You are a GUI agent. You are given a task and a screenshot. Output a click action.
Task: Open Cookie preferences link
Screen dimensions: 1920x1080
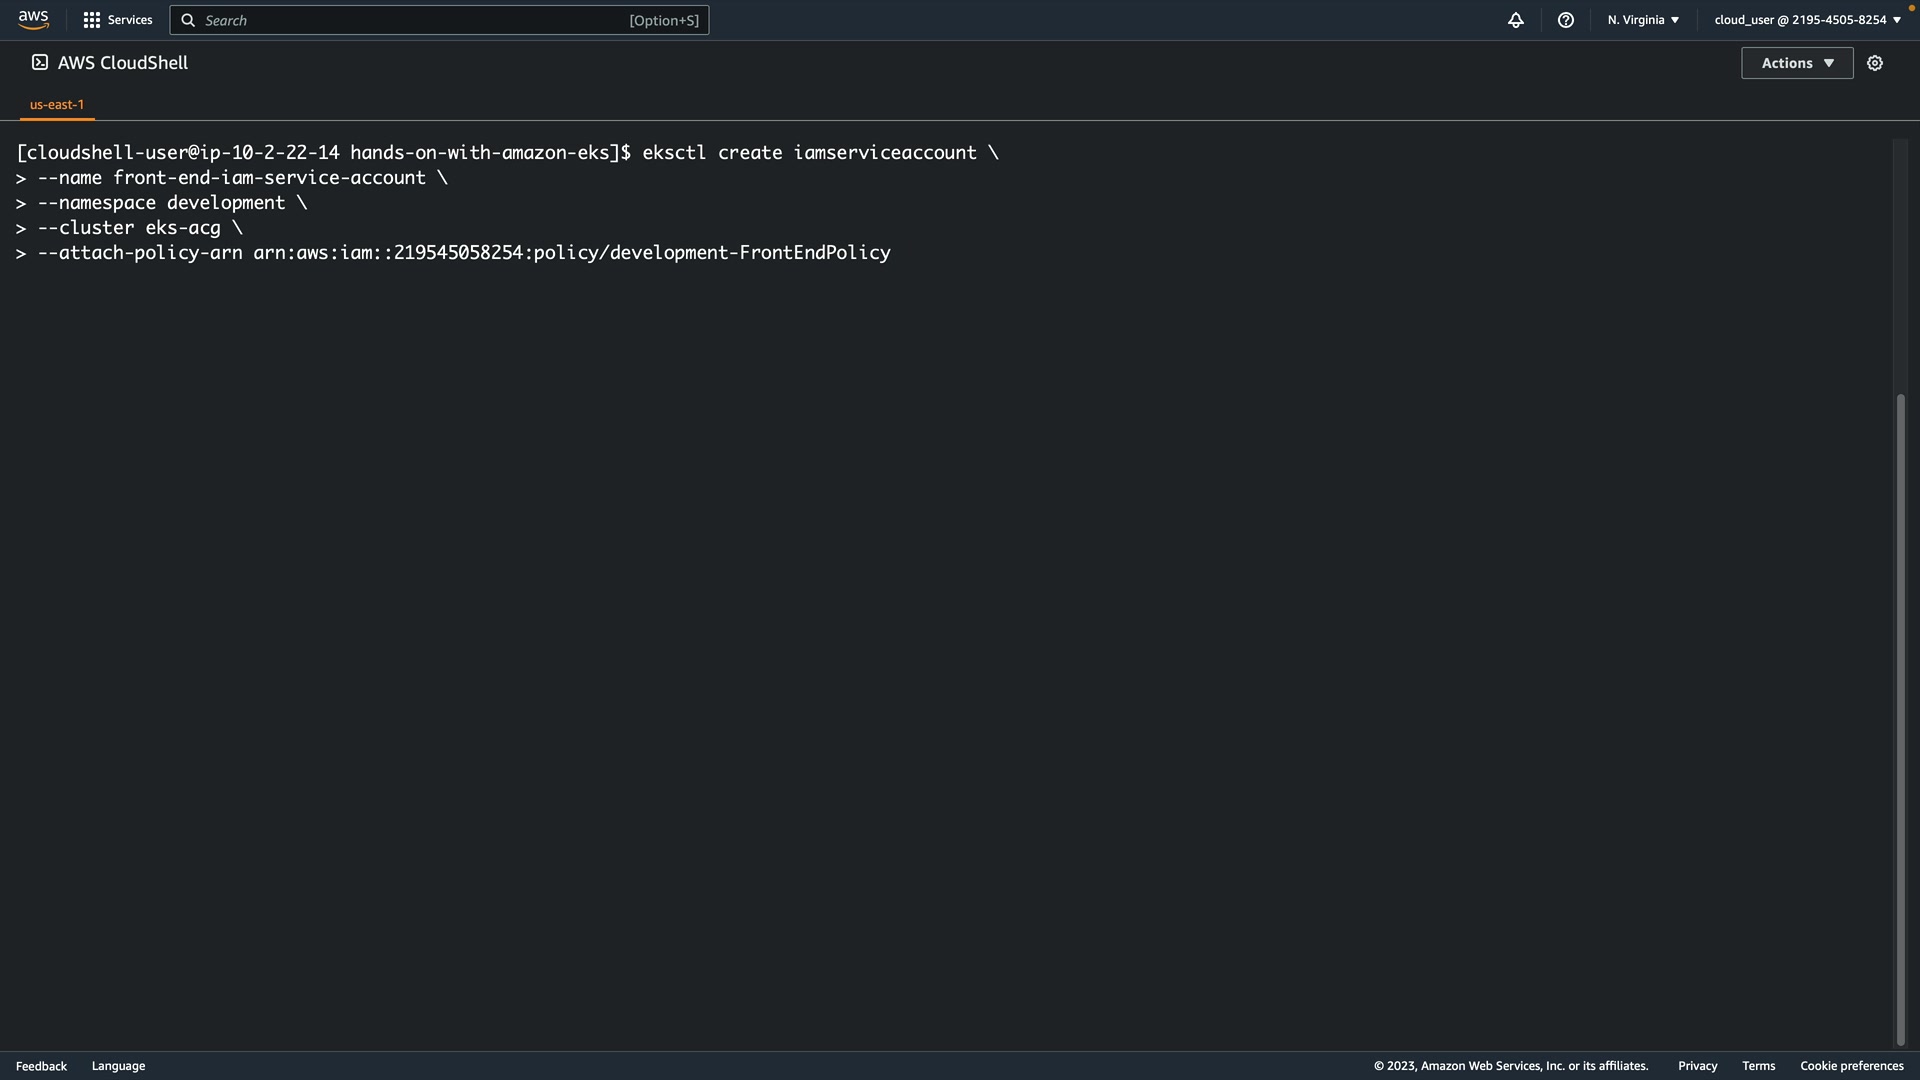click(1851, 1066)
